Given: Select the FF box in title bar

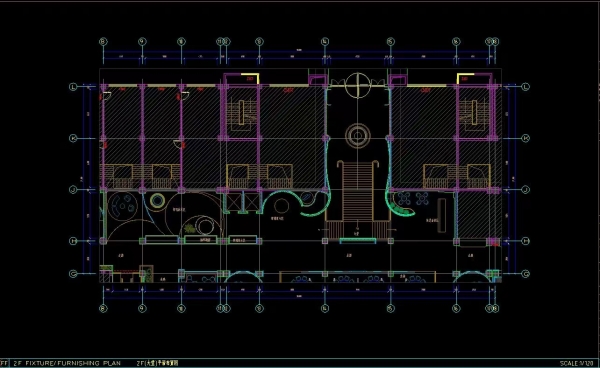Looking at the screenshot, I should pos(4,363).
